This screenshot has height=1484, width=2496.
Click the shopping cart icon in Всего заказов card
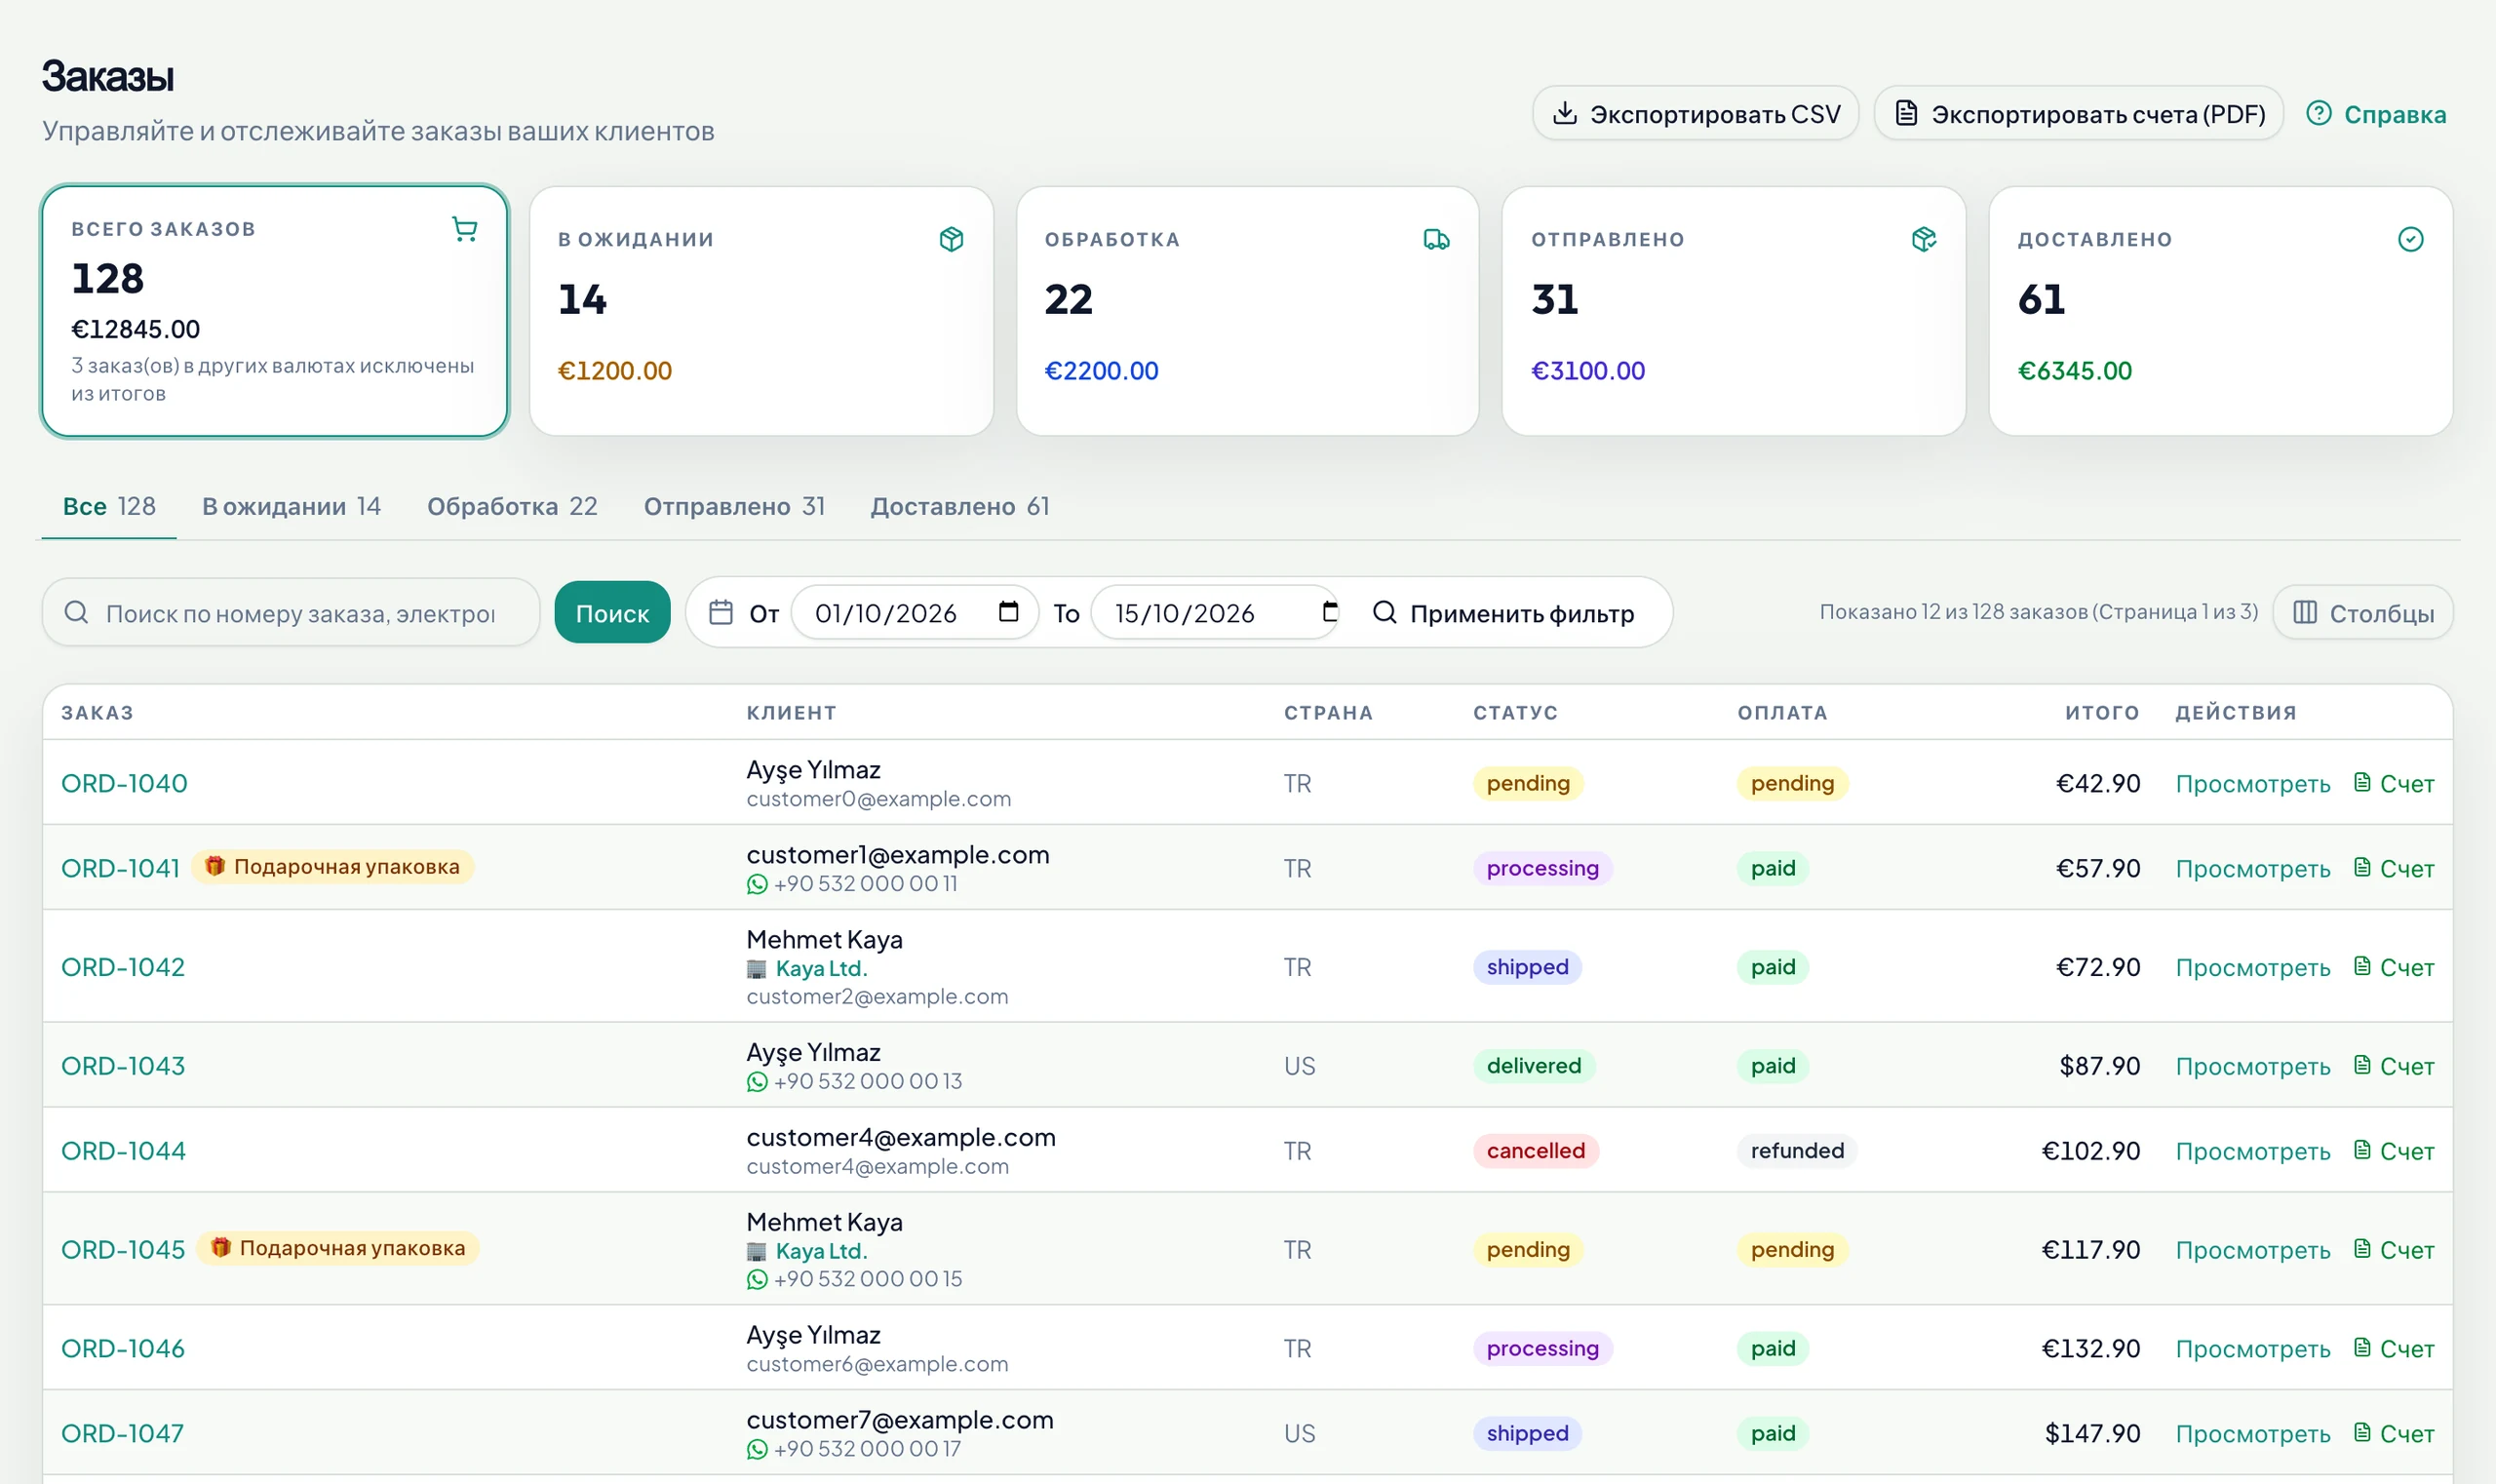point(464,229)
